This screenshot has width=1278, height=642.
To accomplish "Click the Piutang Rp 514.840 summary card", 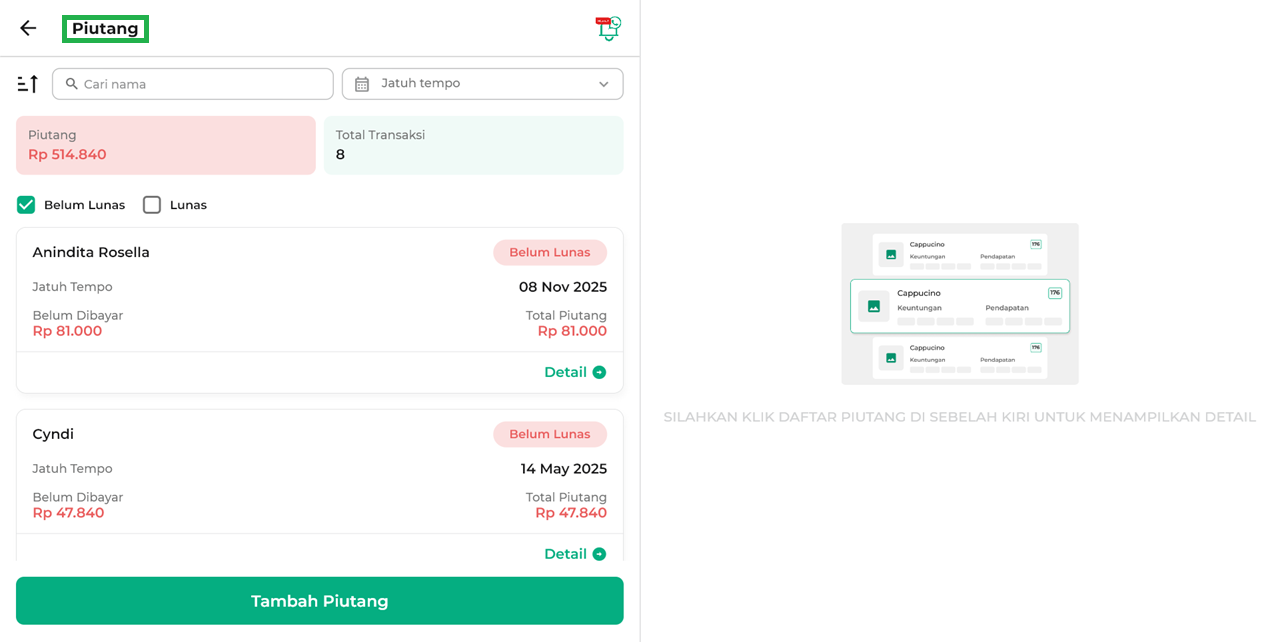I will pos(165,145).
